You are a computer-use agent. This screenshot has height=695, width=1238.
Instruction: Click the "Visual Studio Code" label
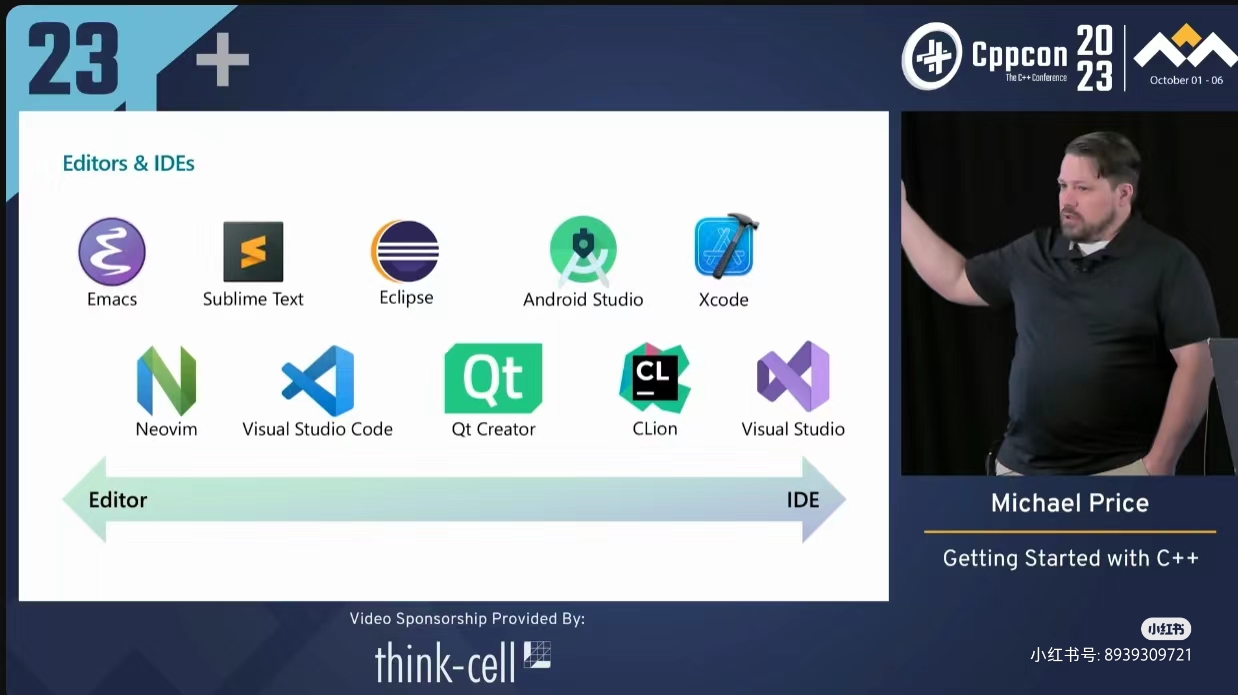[317, 429]
